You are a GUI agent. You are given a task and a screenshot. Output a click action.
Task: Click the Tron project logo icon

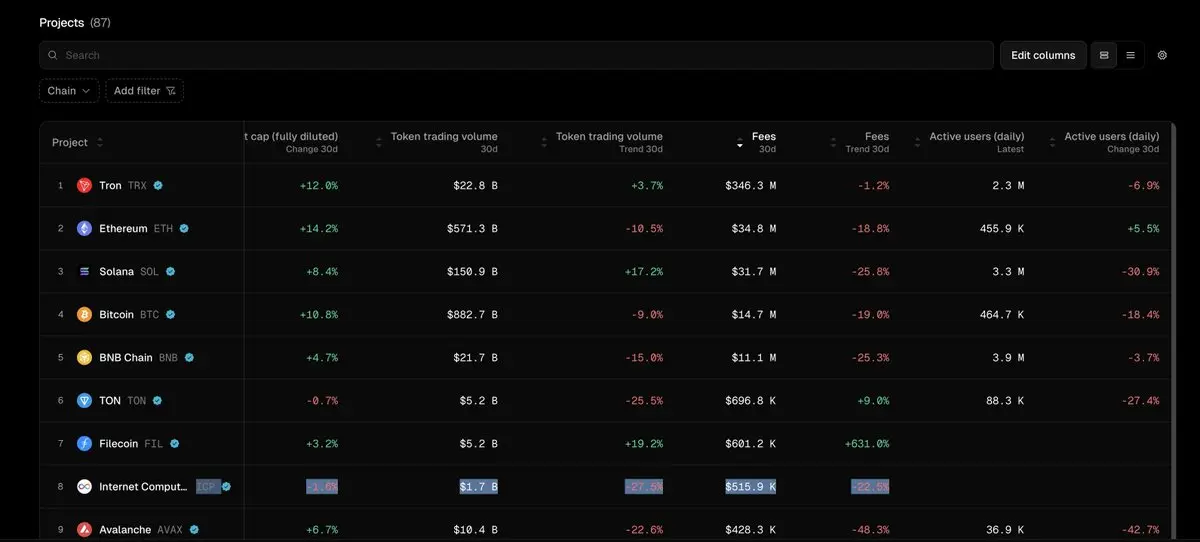pos(84,185)
